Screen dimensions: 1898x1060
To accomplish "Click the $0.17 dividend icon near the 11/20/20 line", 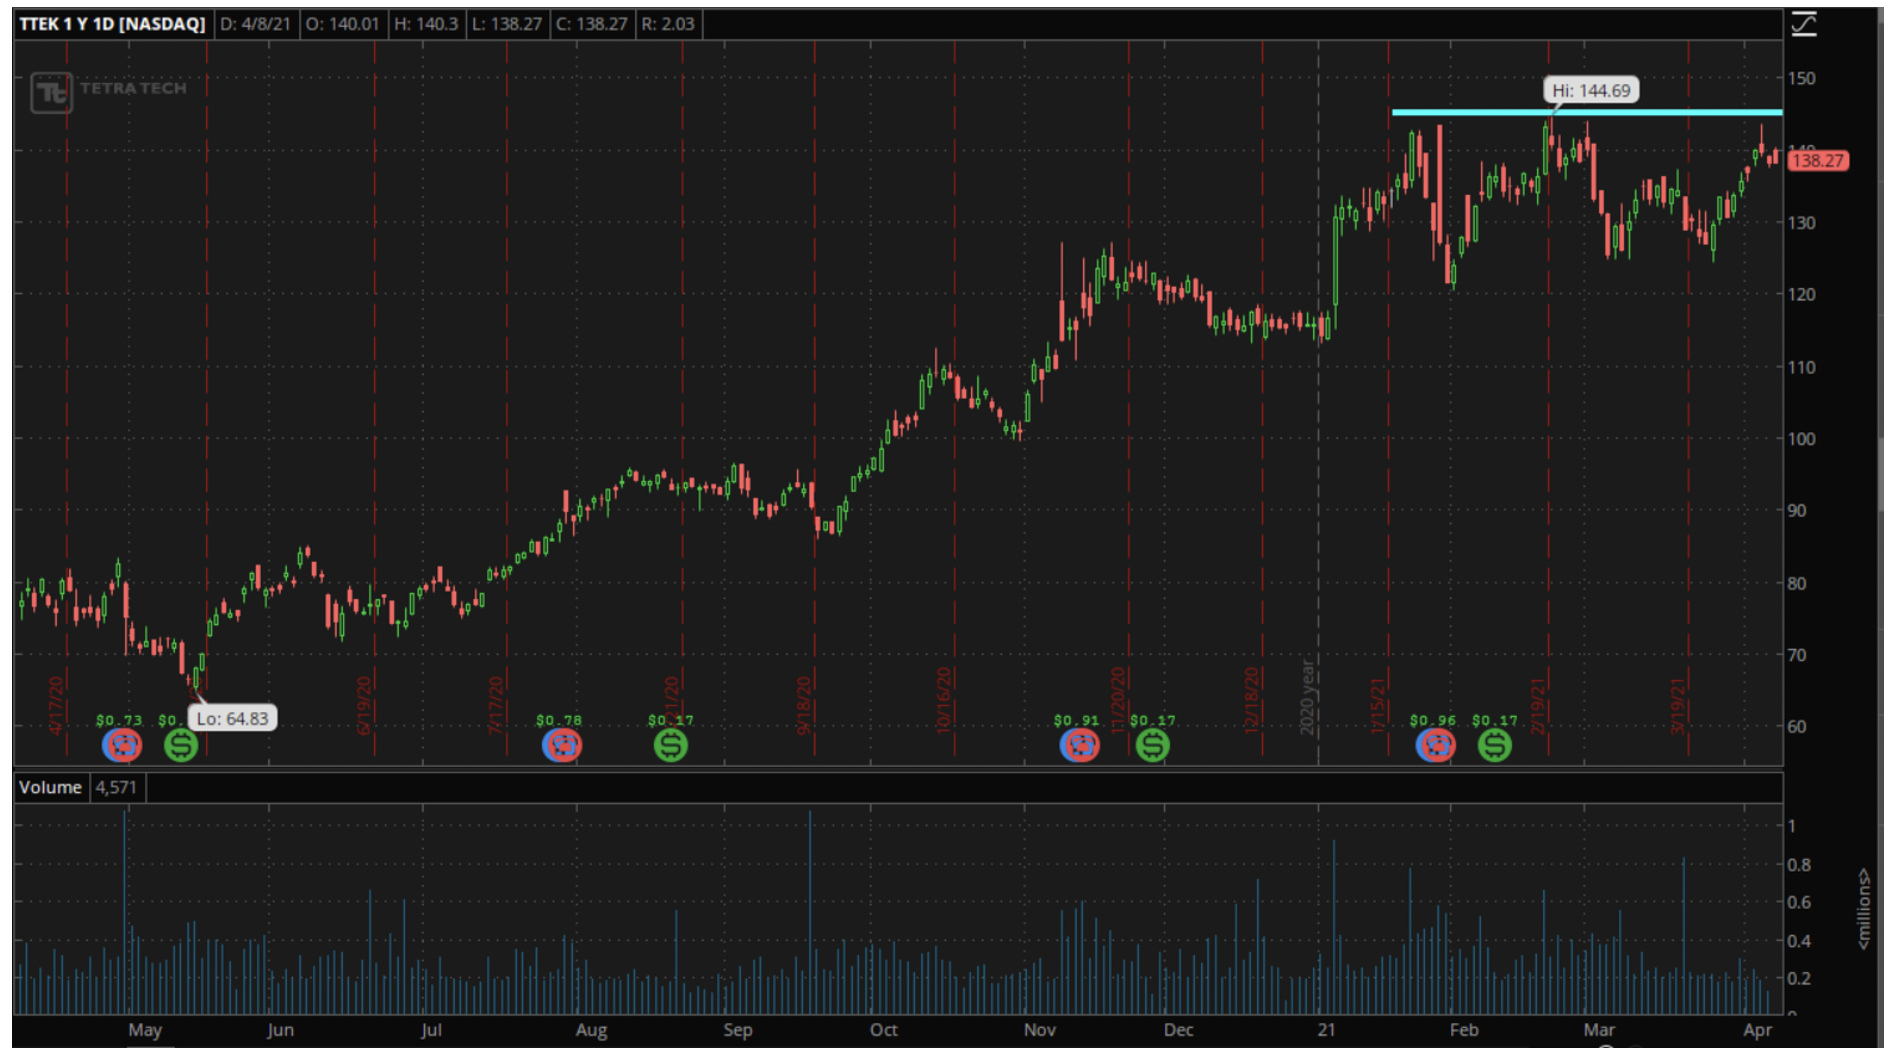I will click(x=1153, y=745).
